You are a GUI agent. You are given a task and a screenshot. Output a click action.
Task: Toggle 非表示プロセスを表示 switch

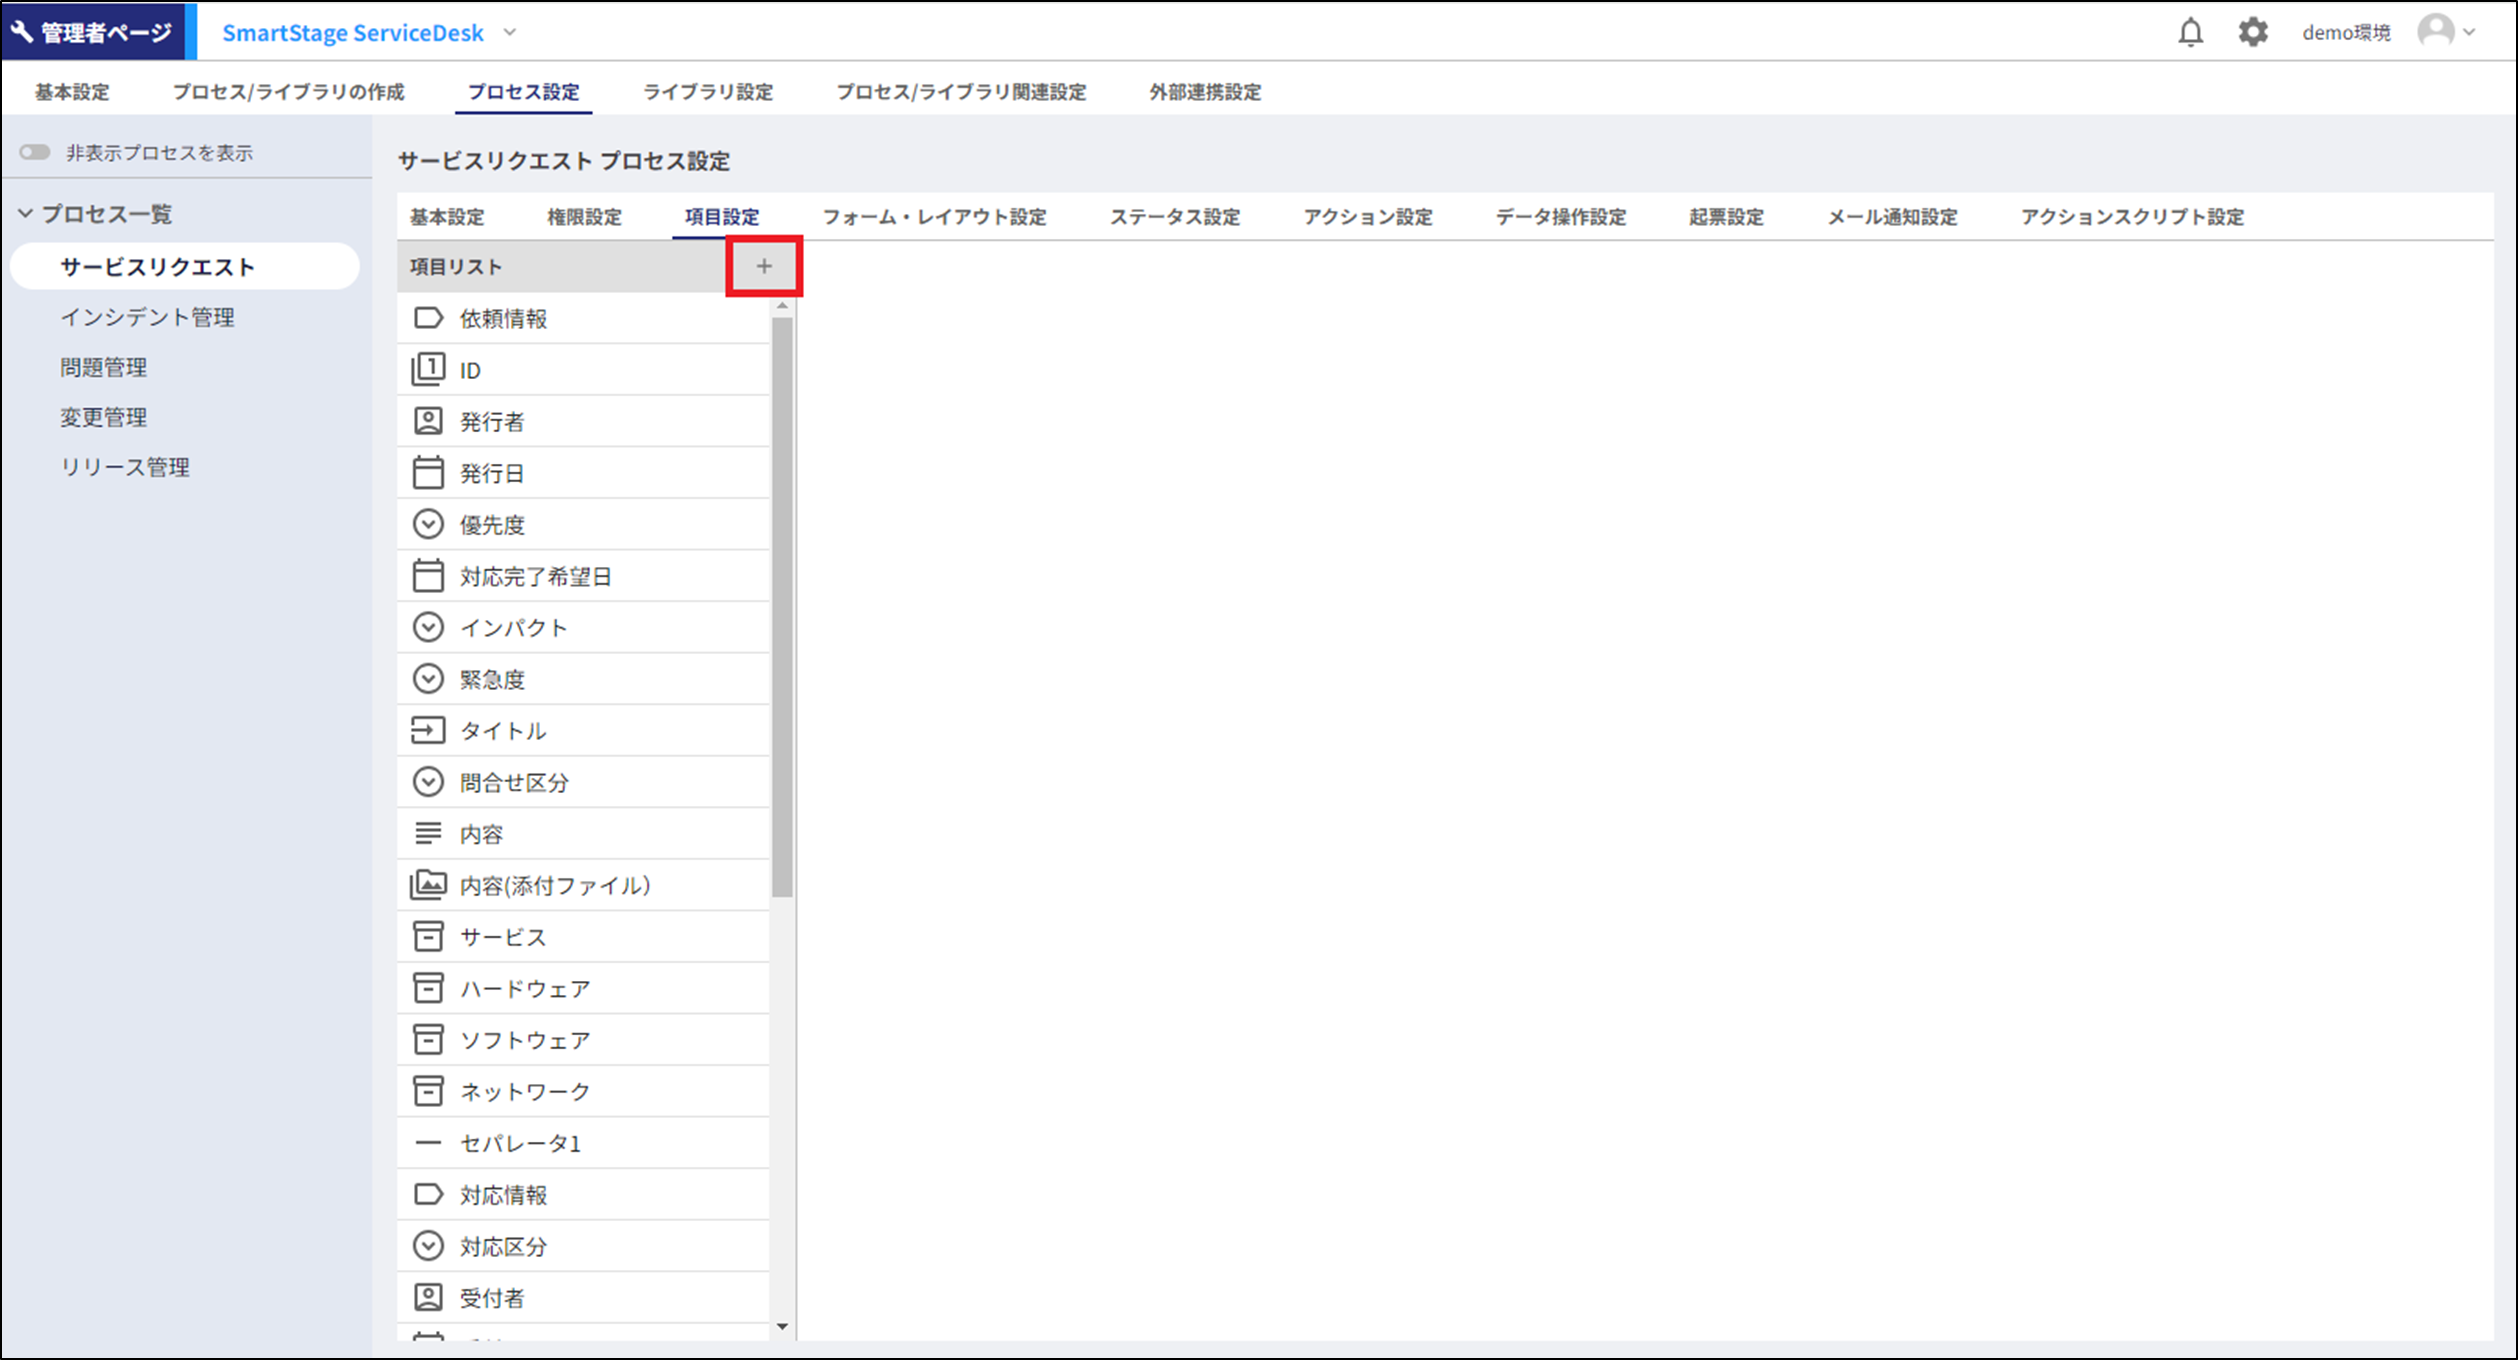coord(35,152)
